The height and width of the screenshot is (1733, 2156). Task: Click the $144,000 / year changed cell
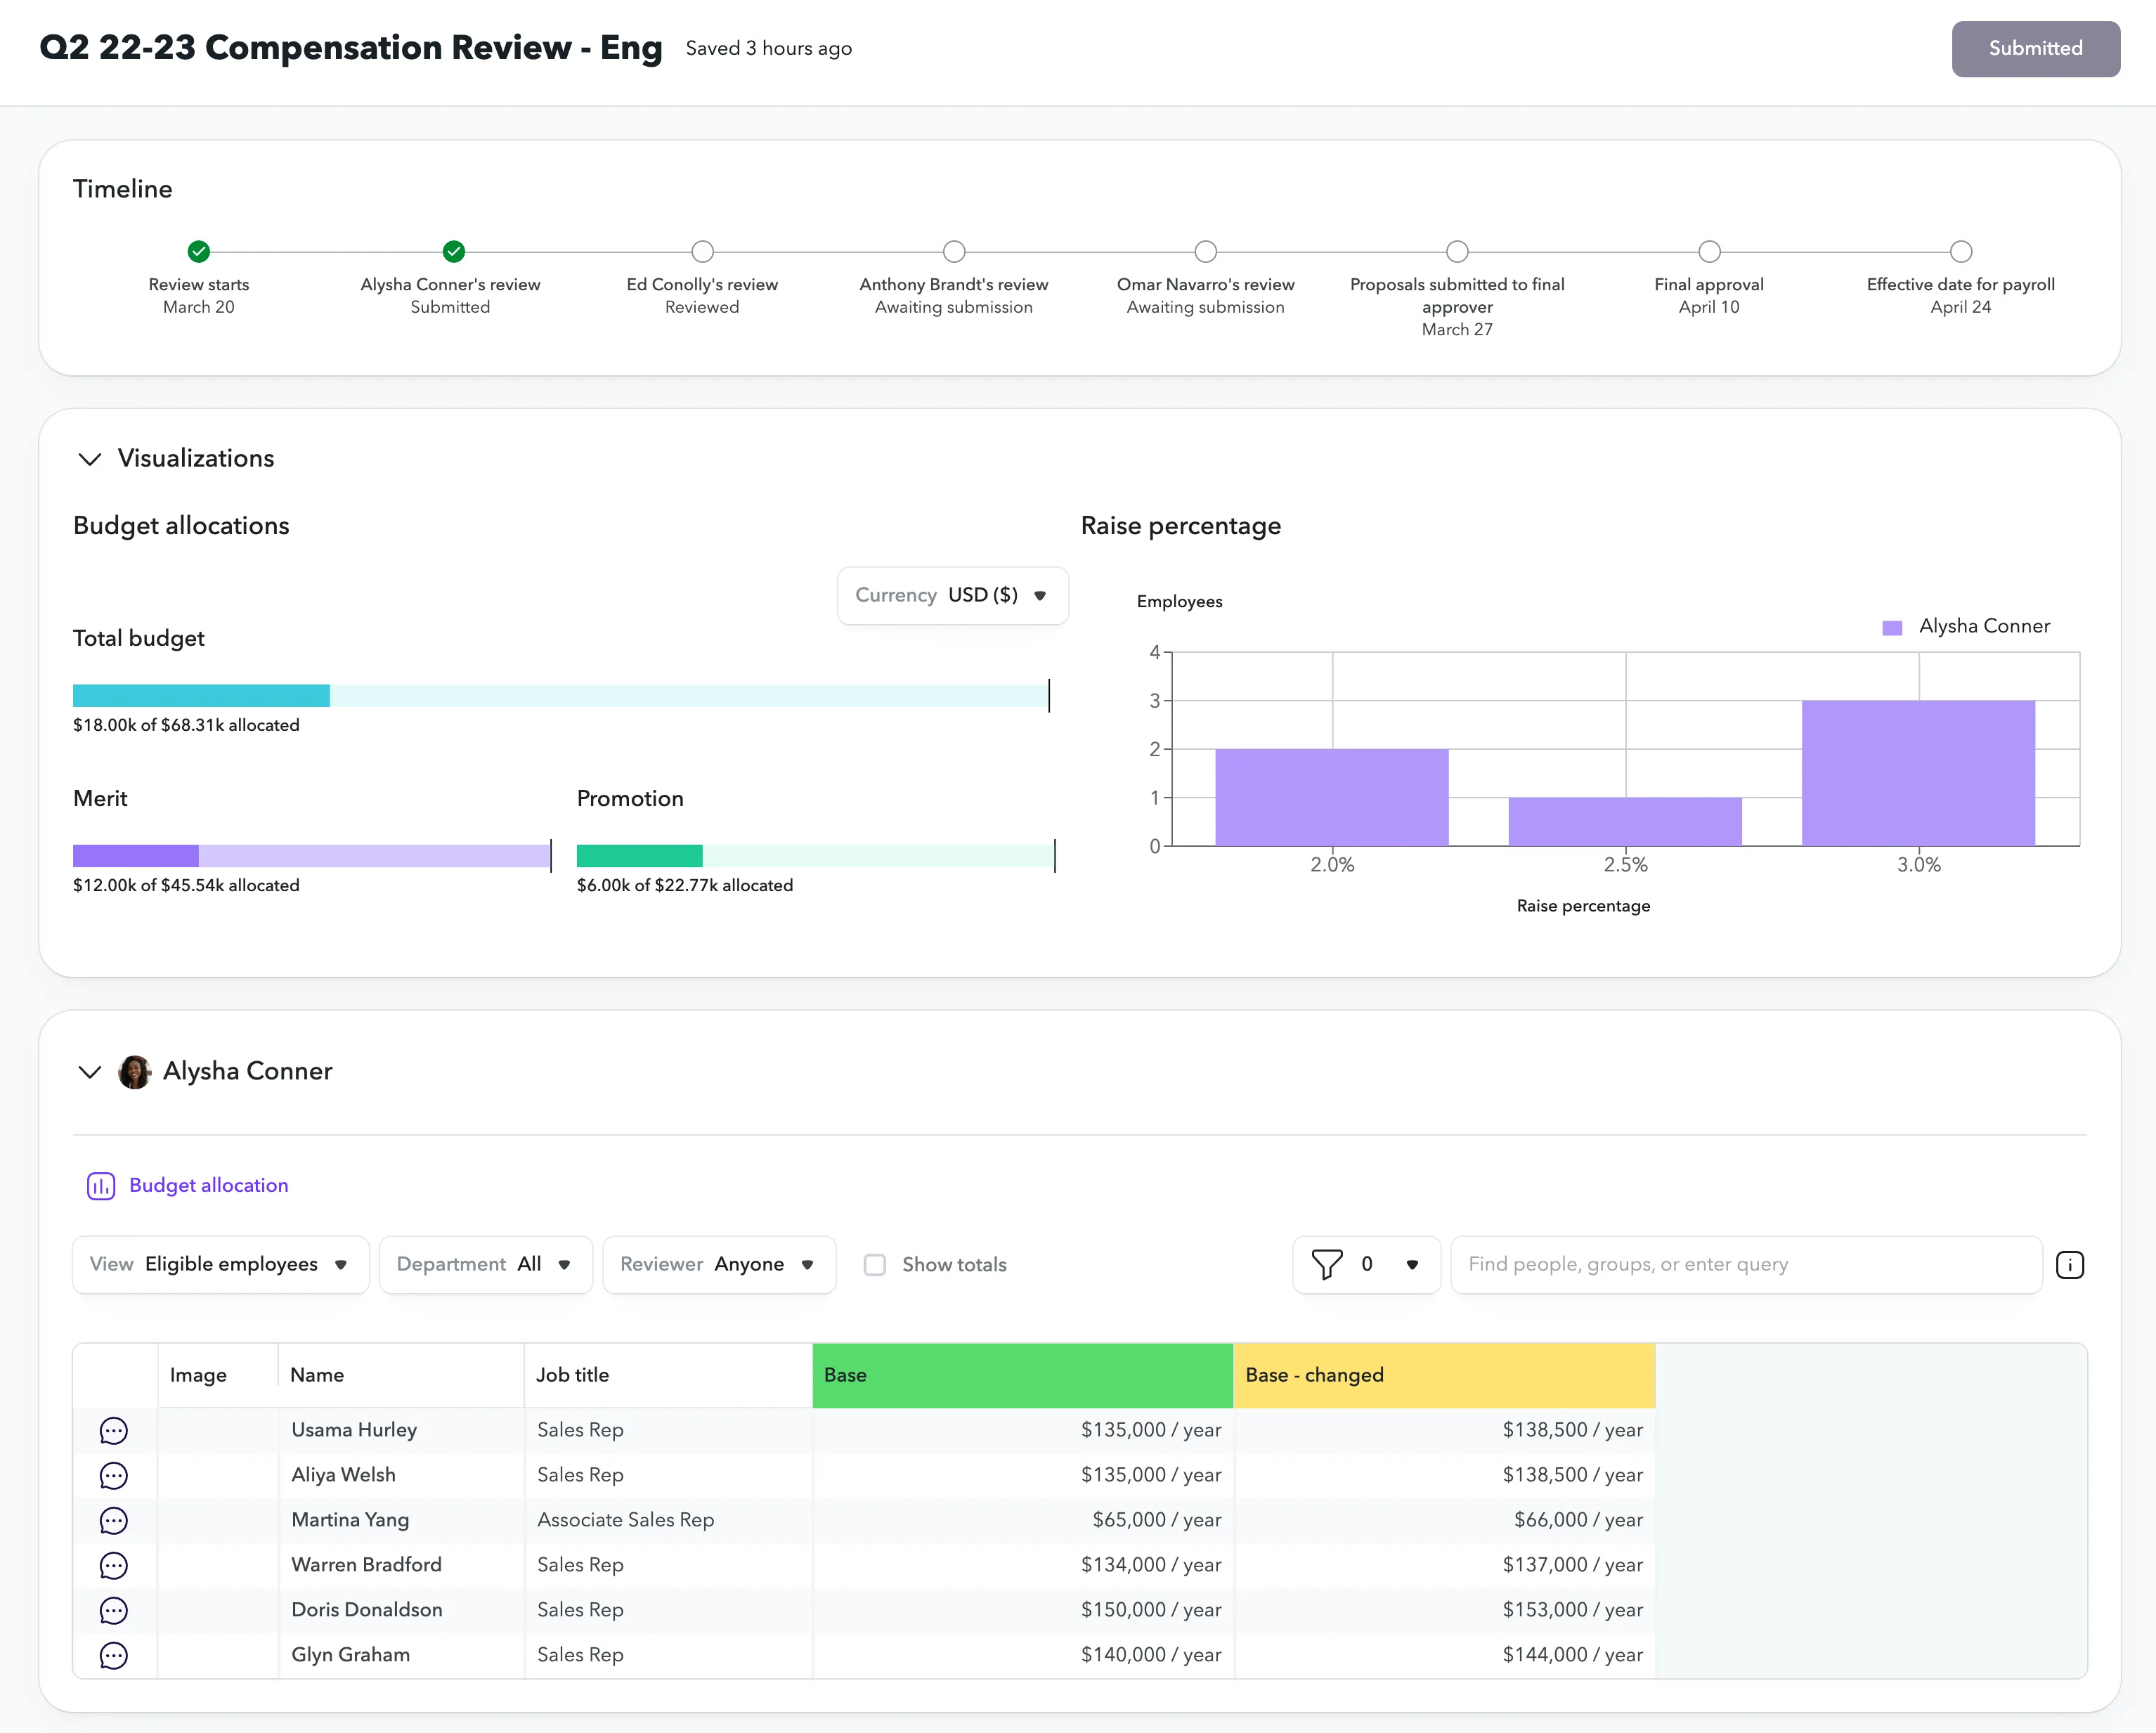(x=1445, y=1656)
